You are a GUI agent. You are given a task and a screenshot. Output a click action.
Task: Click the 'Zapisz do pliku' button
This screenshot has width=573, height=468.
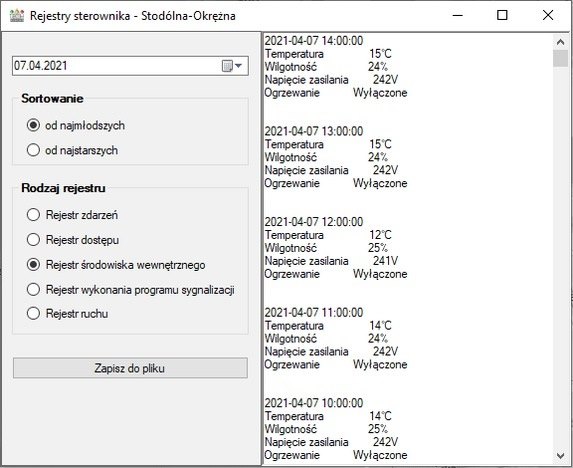coord(130,368)
